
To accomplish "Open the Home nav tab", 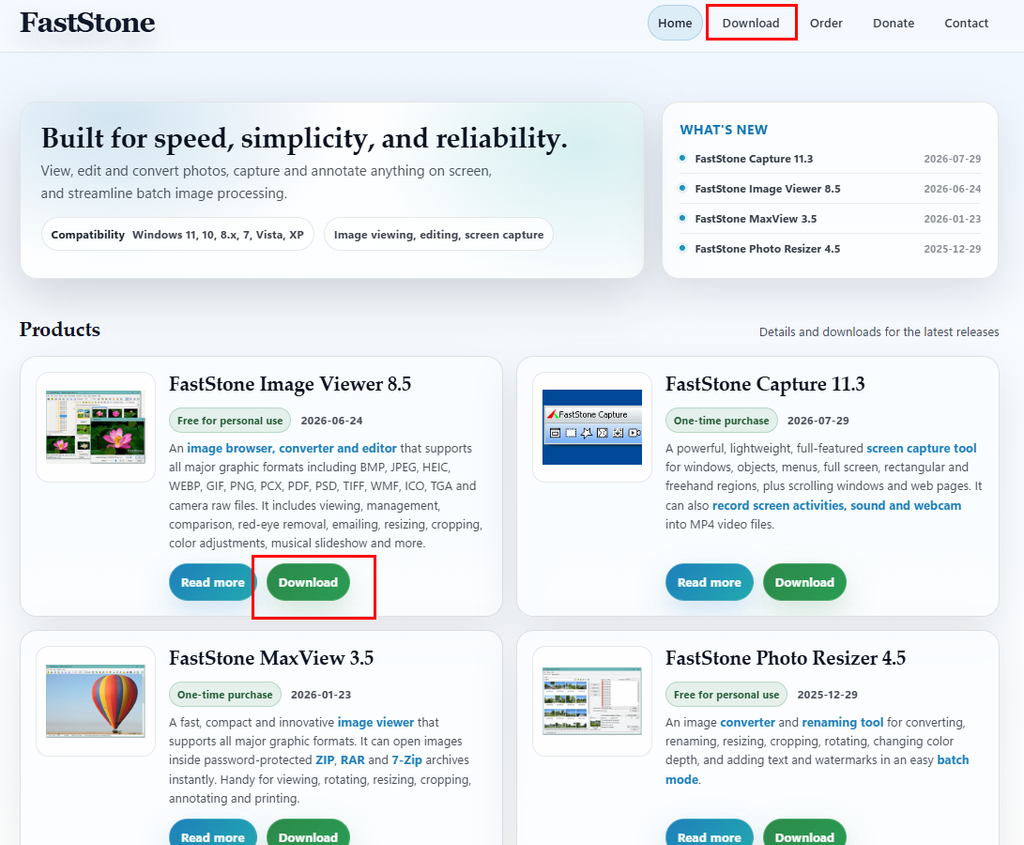I will 675,23.
